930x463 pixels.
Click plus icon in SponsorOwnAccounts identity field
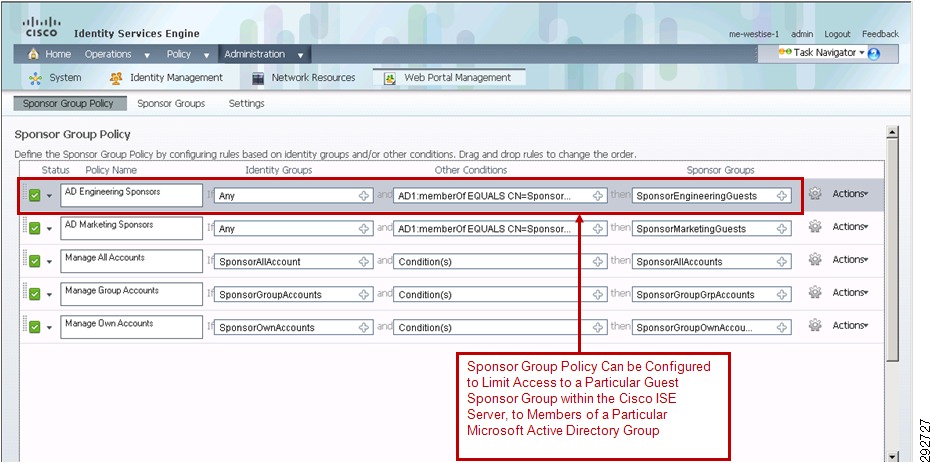point(364,327)
